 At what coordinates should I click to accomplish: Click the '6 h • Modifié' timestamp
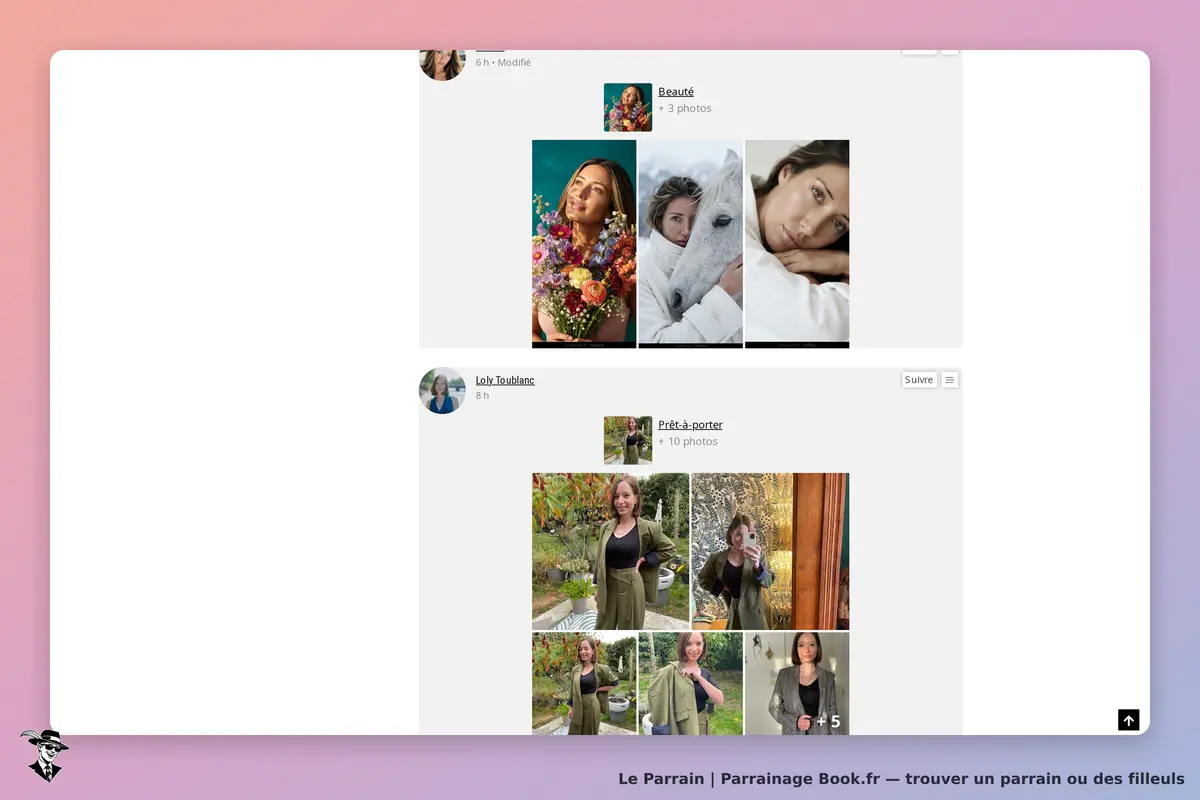click(503, 62)
